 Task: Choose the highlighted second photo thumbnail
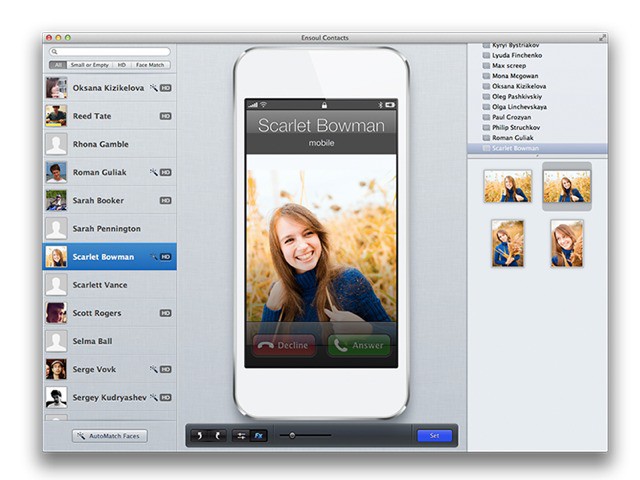tap(567, 187)
